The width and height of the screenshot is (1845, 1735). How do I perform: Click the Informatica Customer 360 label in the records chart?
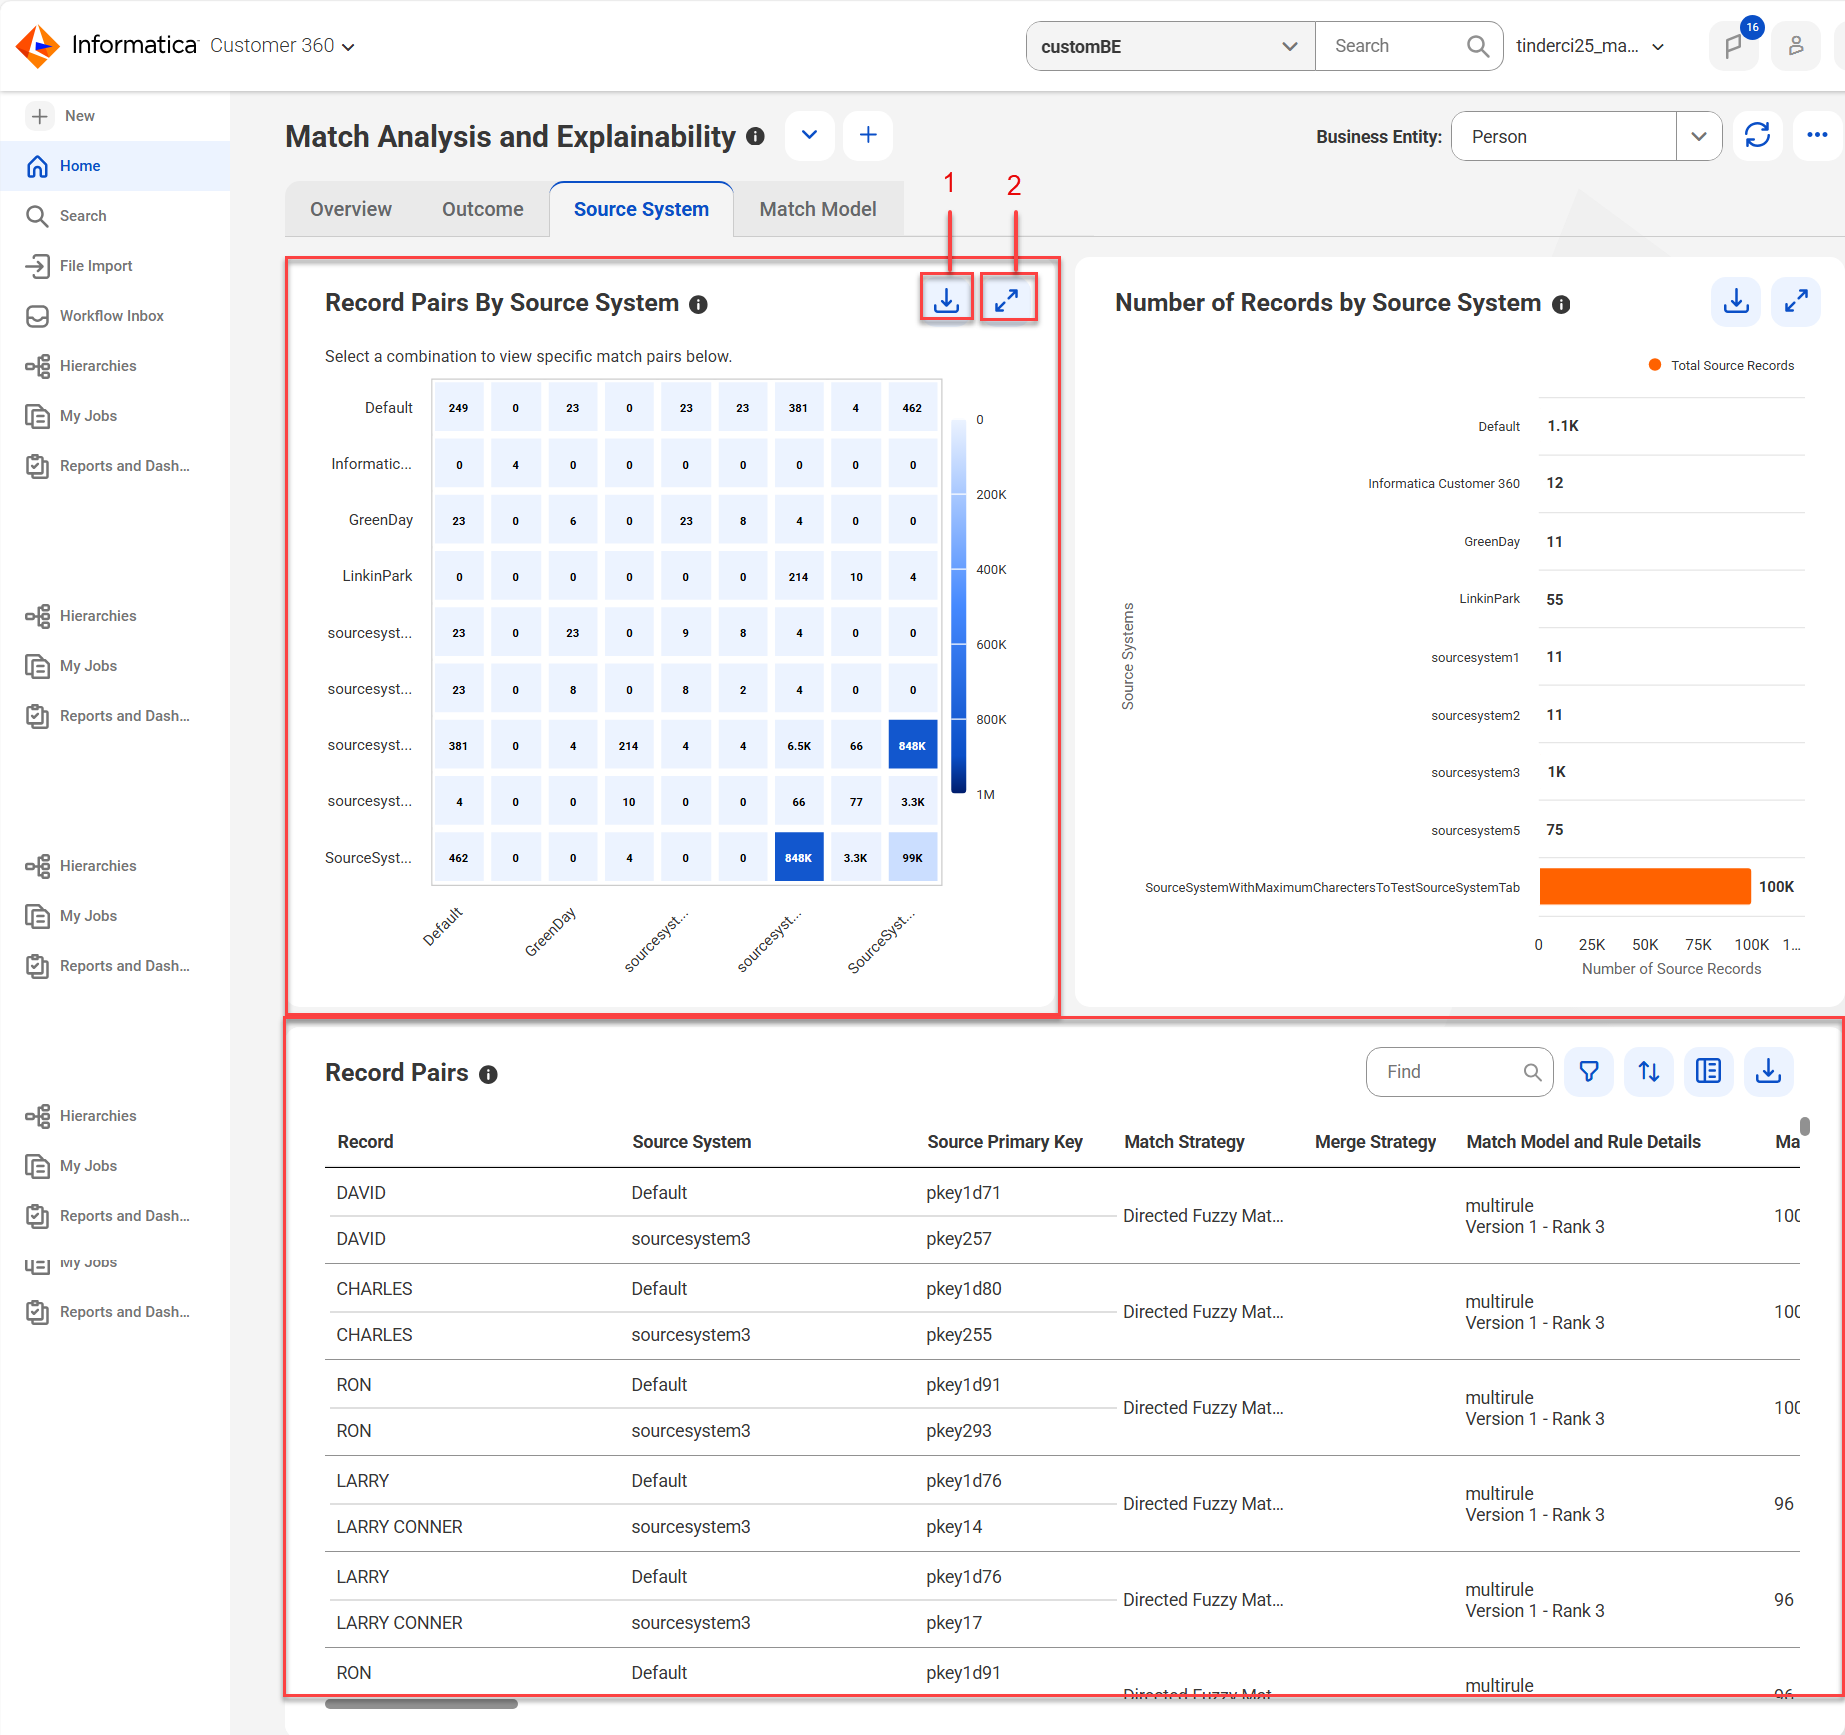tap(1444, 483)
